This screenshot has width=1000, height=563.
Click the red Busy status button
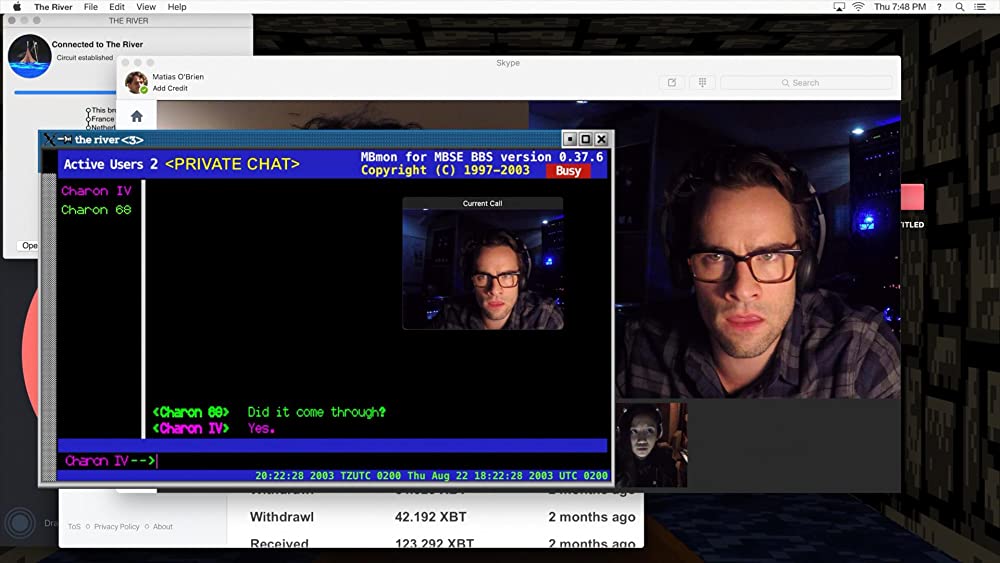tap(568, 171)
